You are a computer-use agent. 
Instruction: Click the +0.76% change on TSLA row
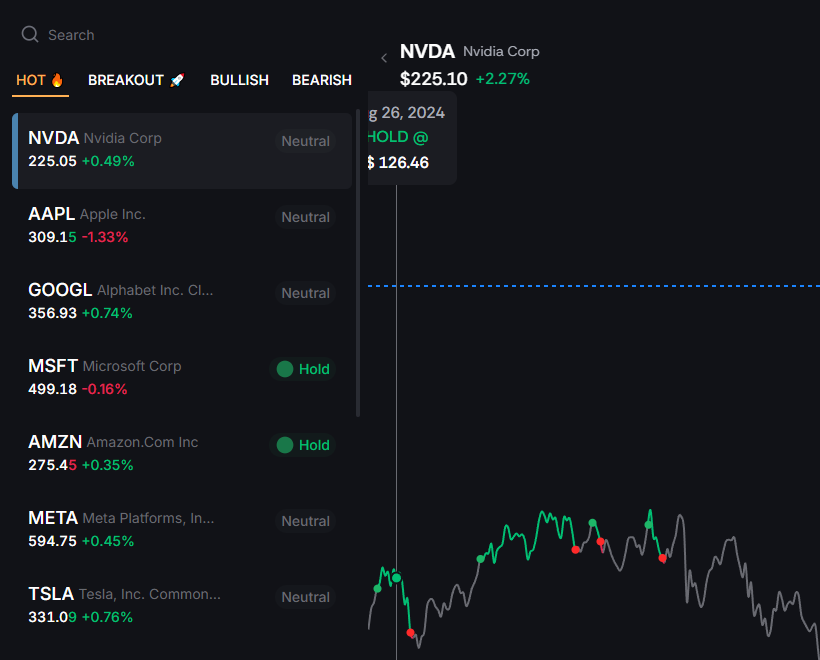pyautogui.click(x=107, y=617)
